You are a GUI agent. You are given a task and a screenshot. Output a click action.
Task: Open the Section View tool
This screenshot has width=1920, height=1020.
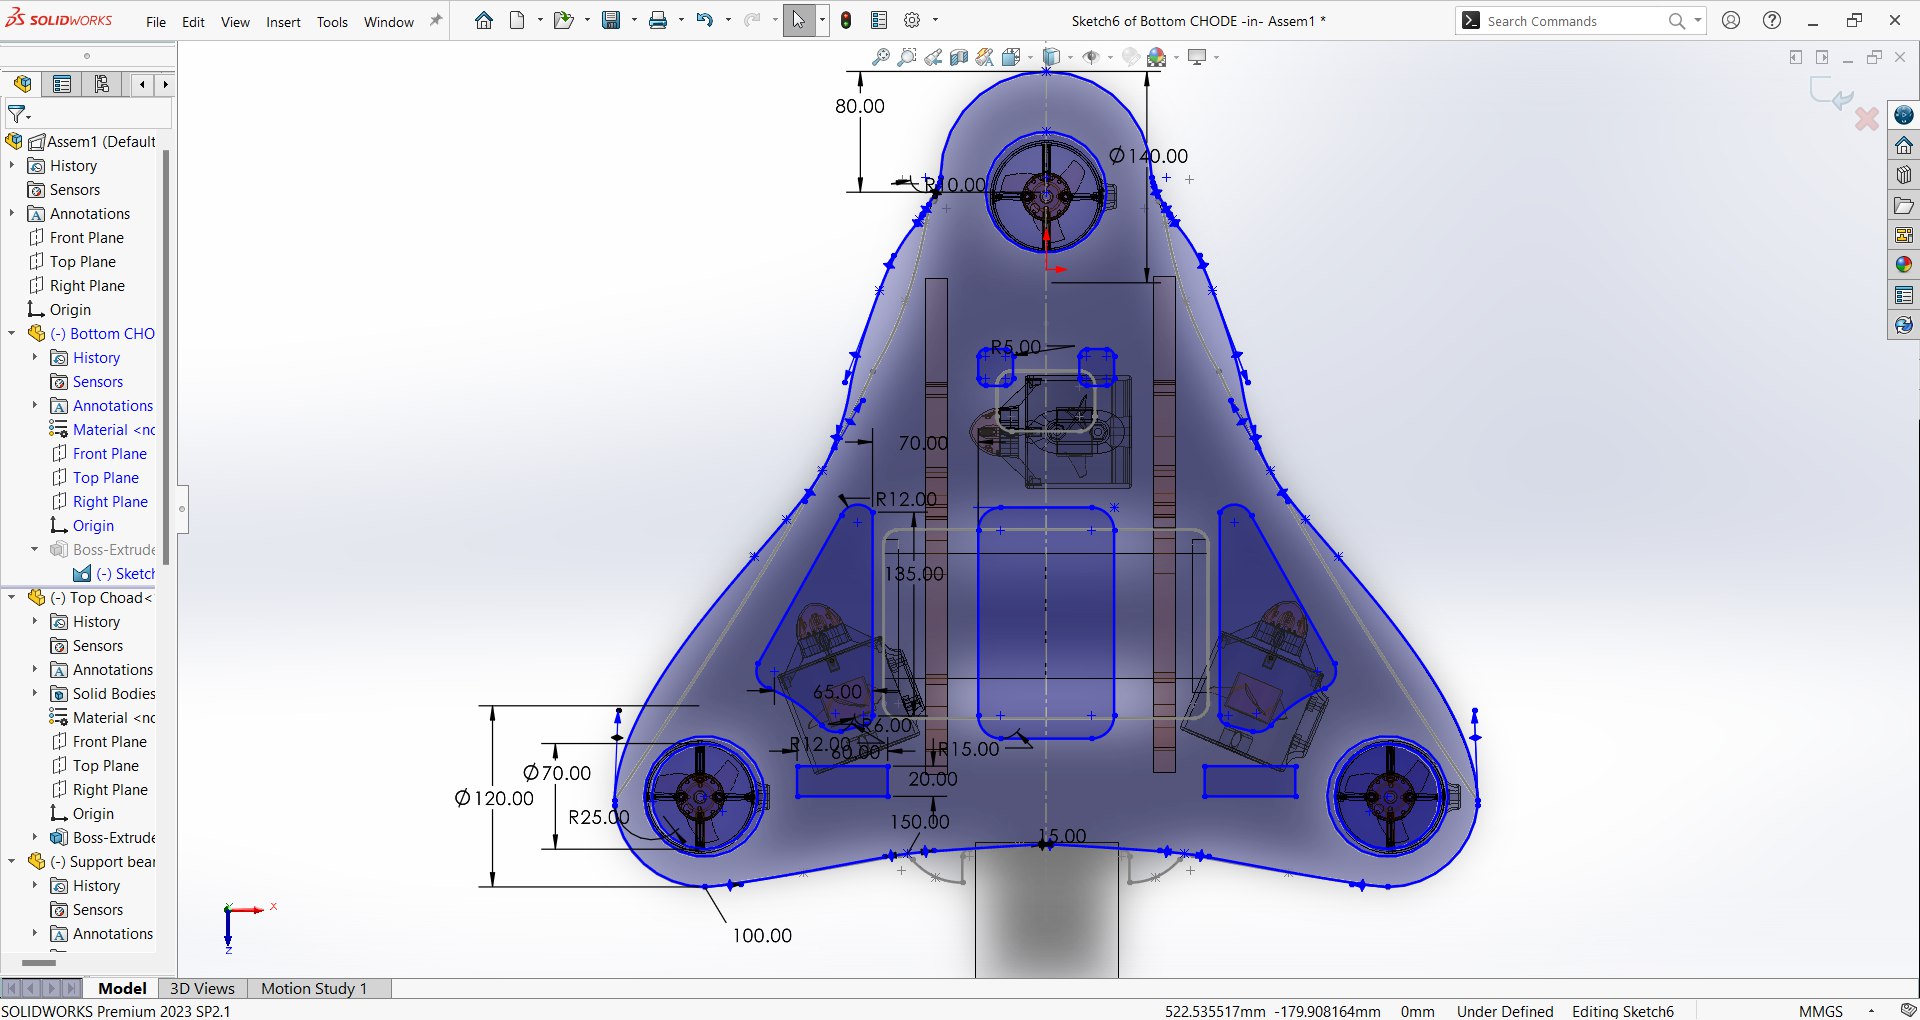point(959,57)
